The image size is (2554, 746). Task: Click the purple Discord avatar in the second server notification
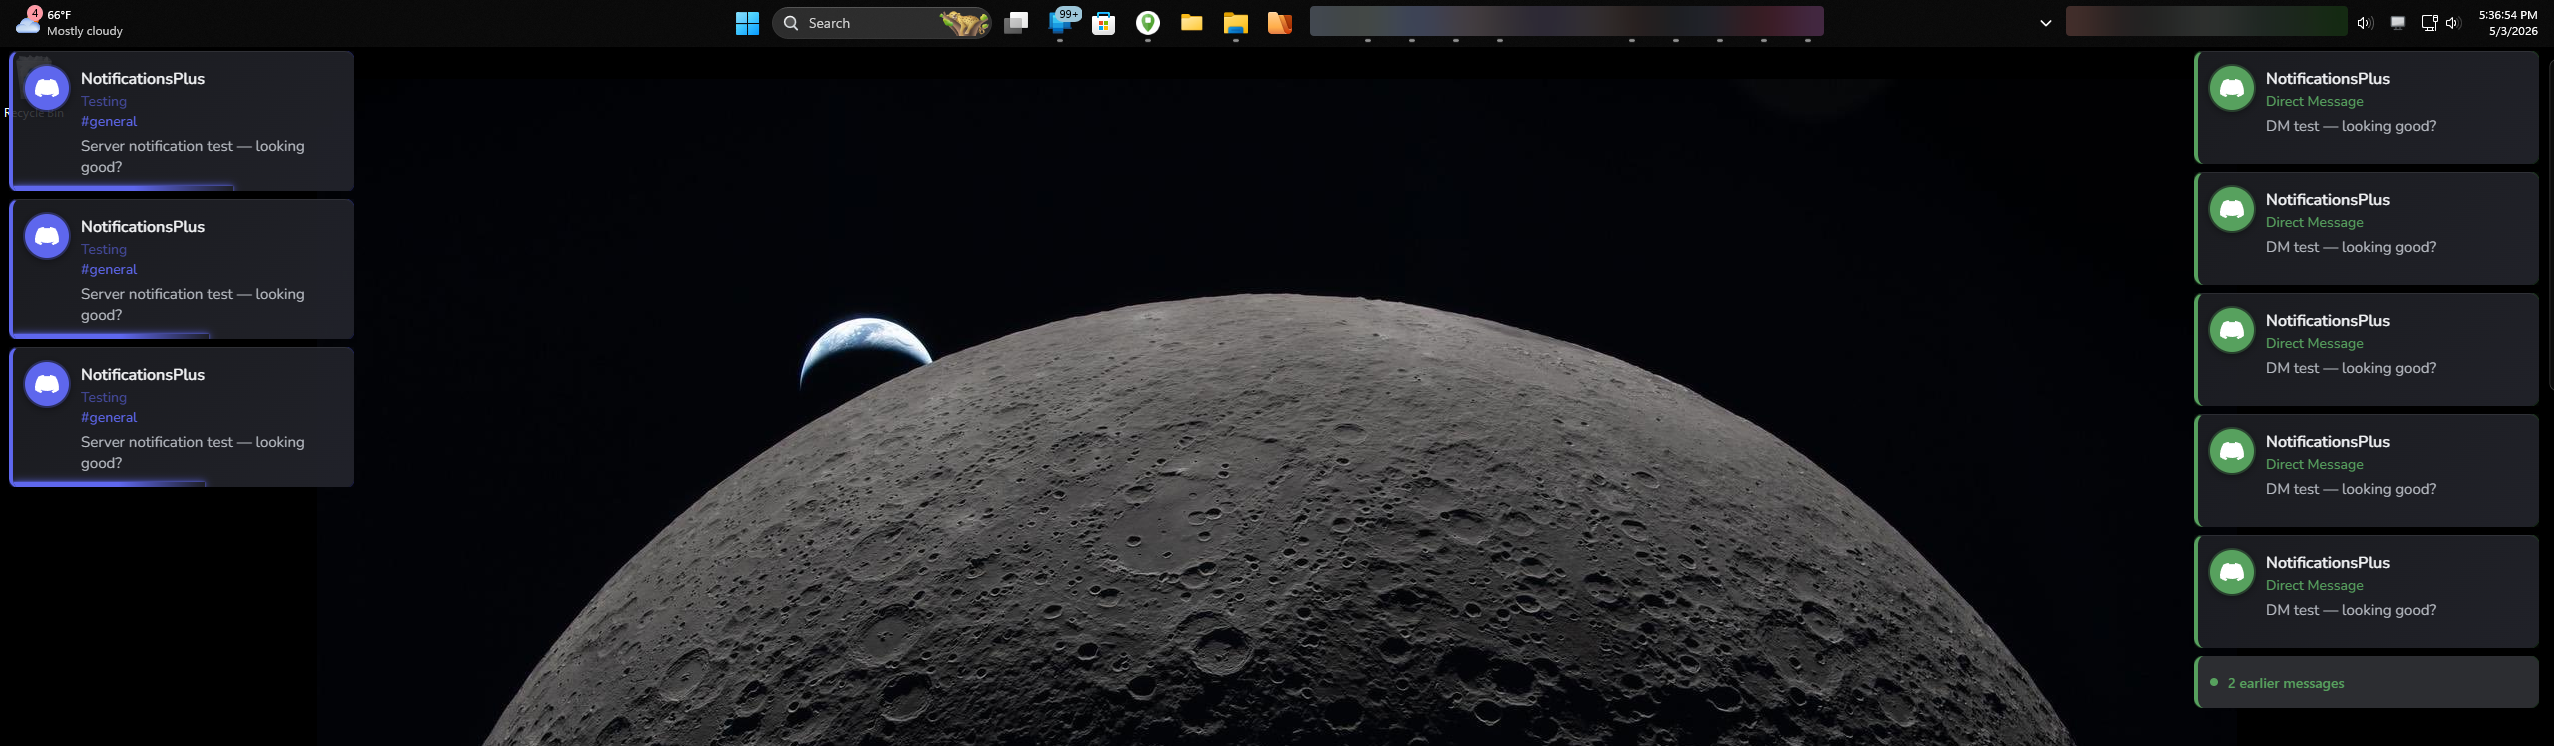coord(47,236)
